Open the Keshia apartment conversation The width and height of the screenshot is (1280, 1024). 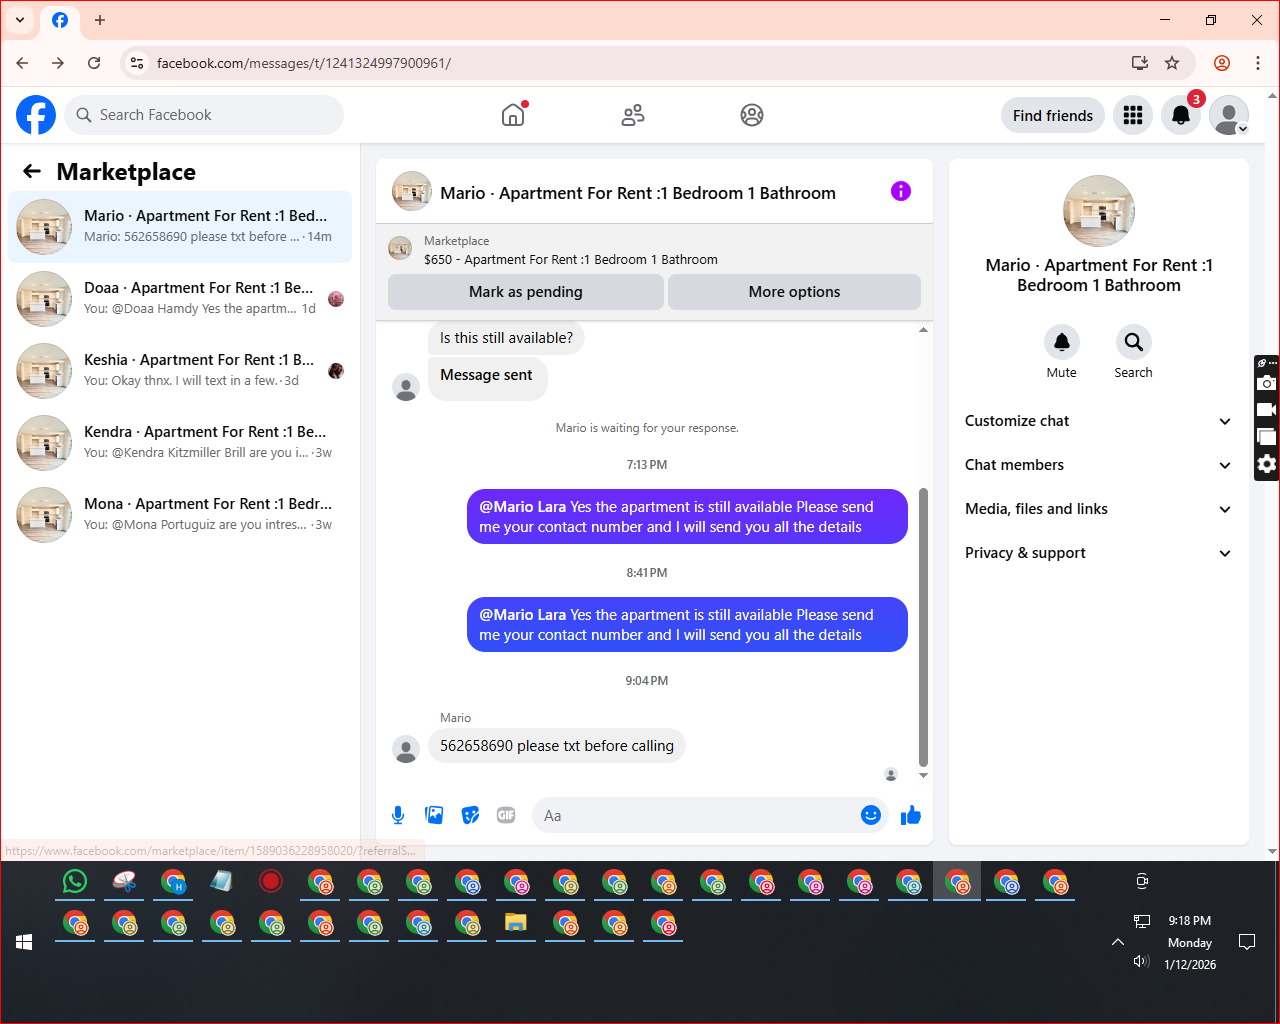coord(180,371)
